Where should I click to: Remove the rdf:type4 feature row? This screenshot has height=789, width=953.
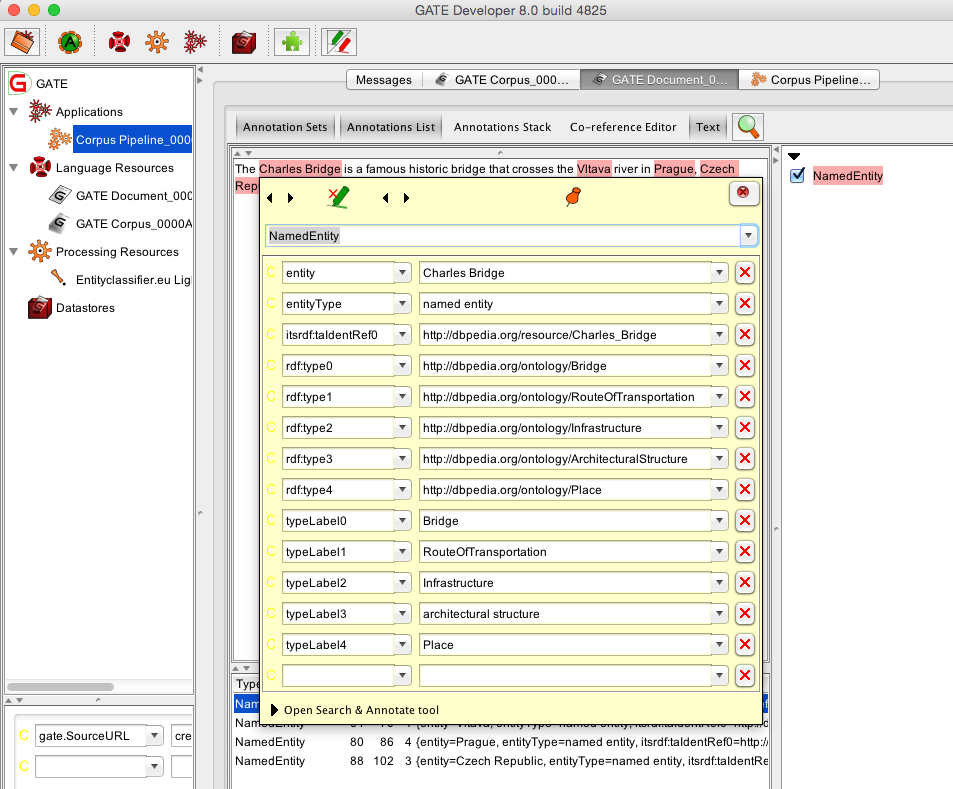(745, 489)
